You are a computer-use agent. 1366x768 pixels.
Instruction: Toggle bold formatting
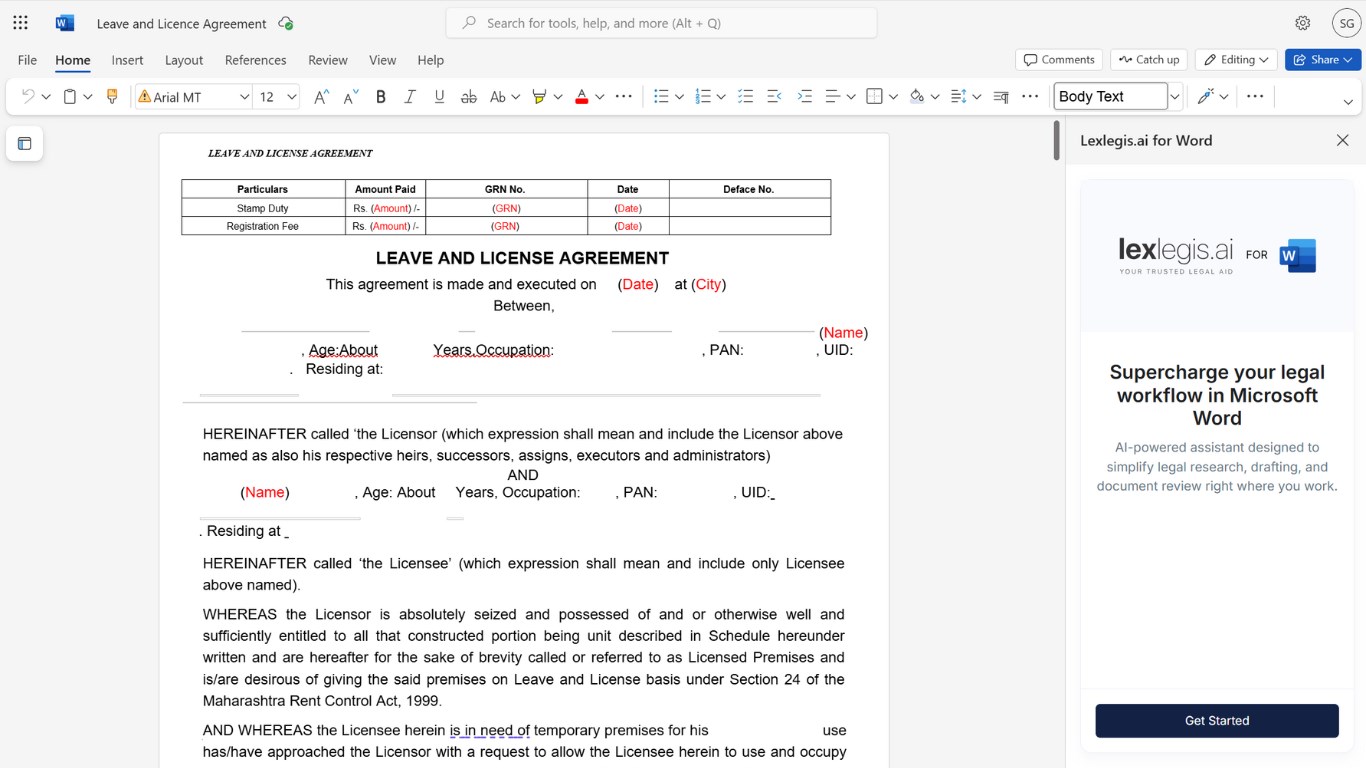coord(380,97)
